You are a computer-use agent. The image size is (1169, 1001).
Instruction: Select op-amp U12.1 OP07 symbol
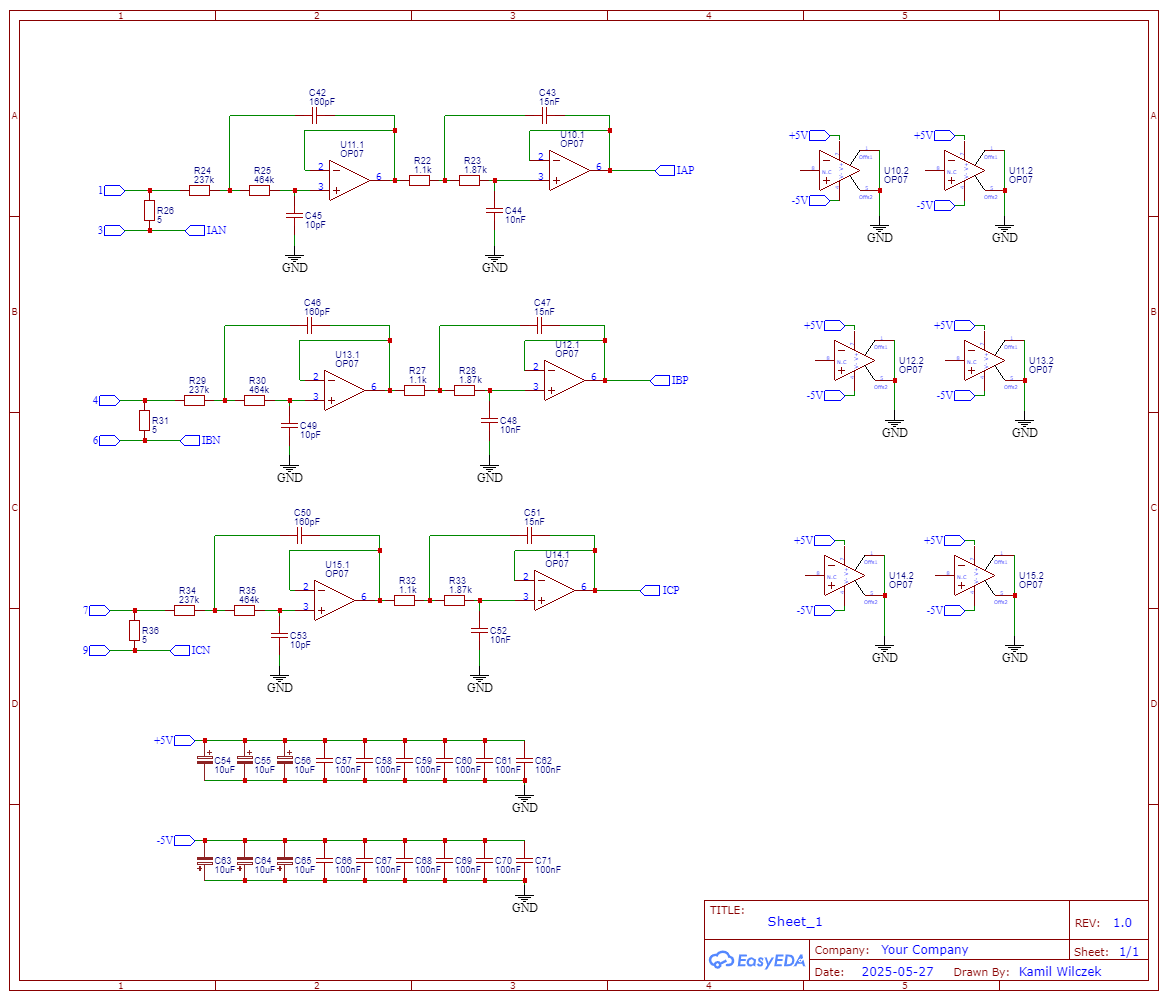click(564, 381)
